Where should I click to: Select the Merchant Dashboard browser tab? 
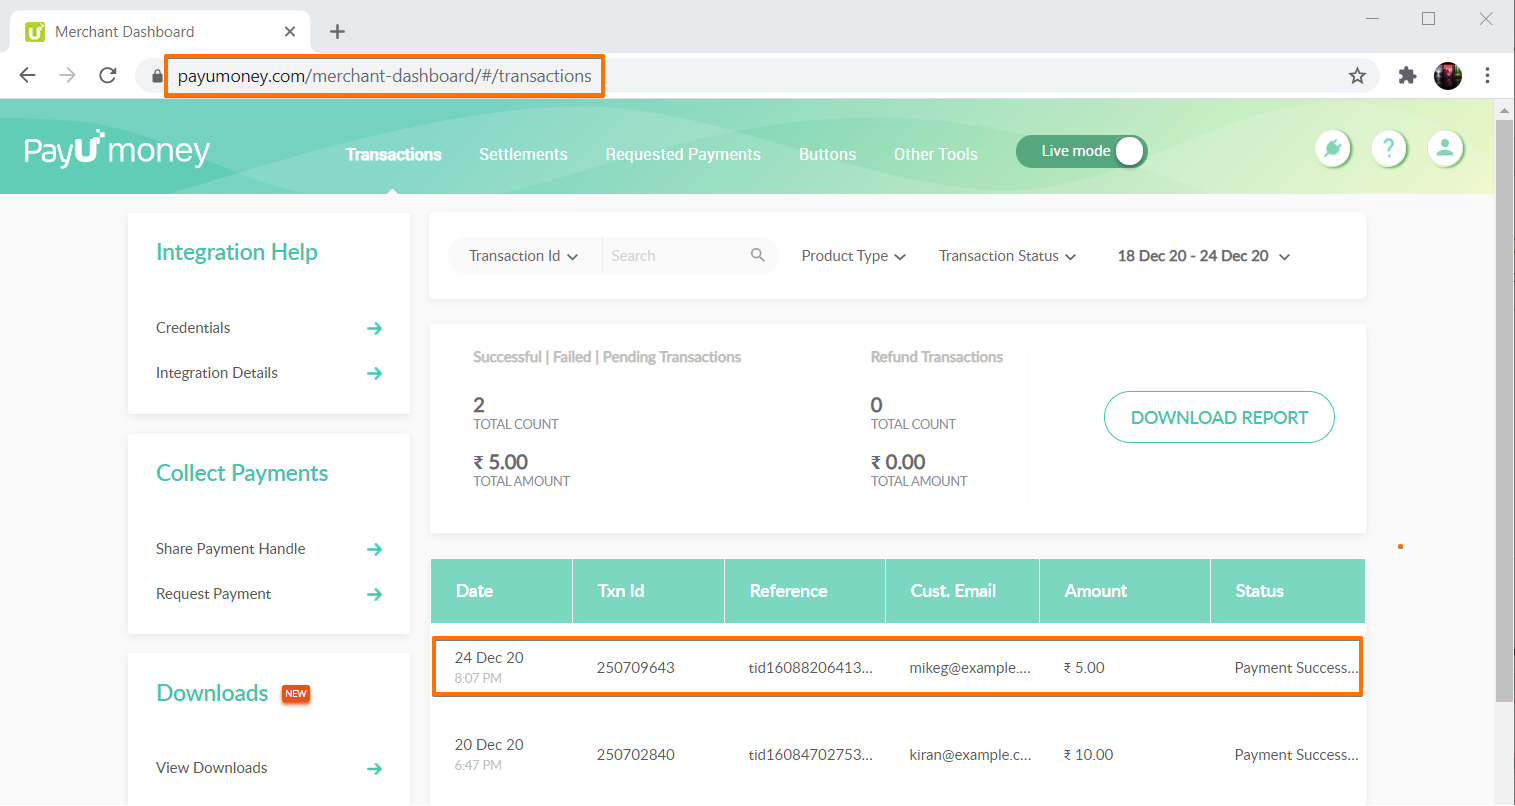(160, 32)
